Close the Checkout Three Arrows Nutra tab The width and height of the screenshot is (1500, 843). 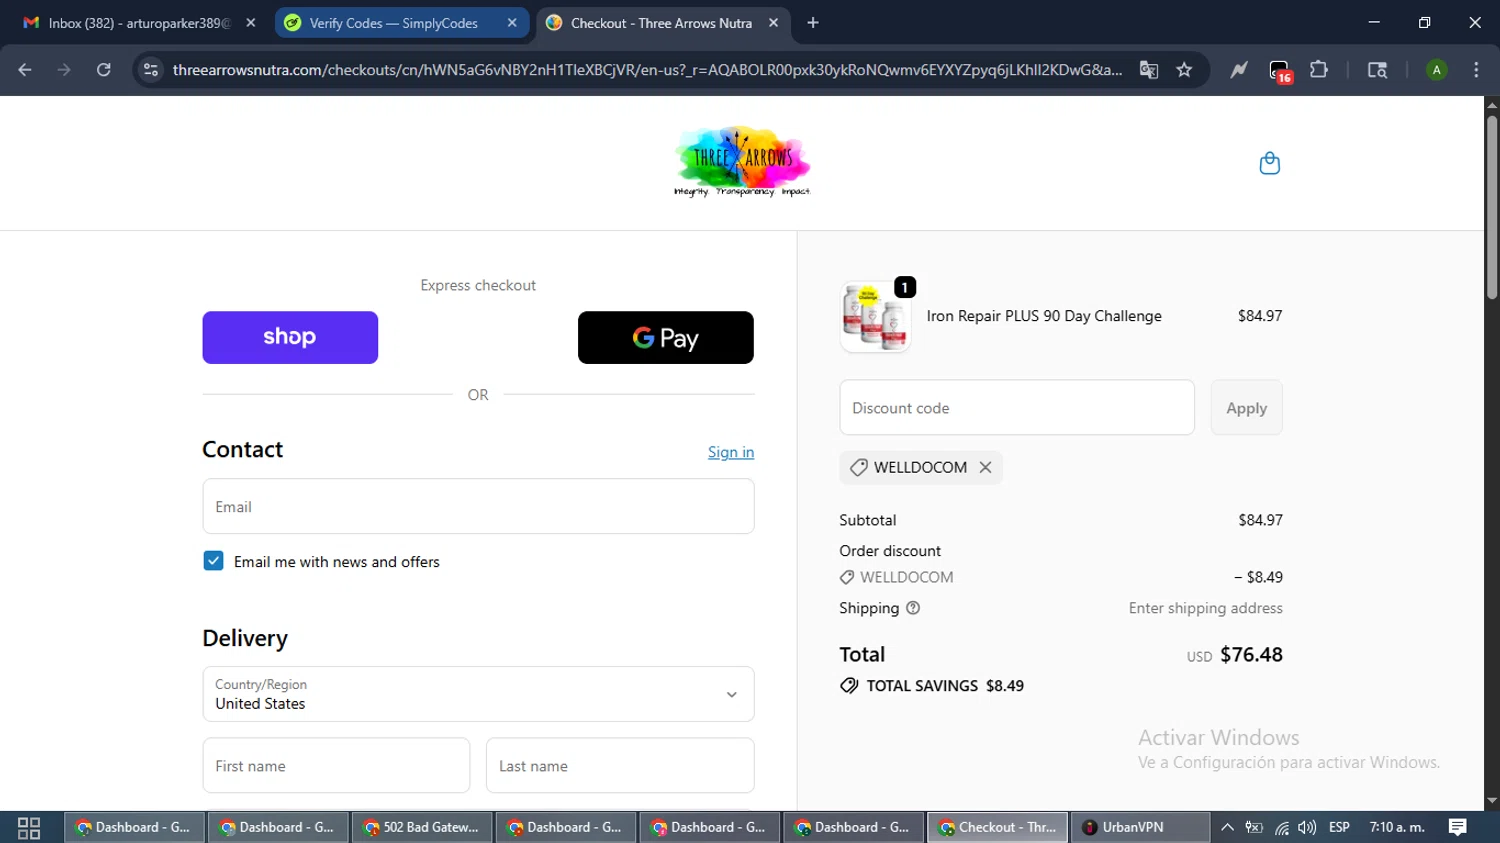pos(773,23)
